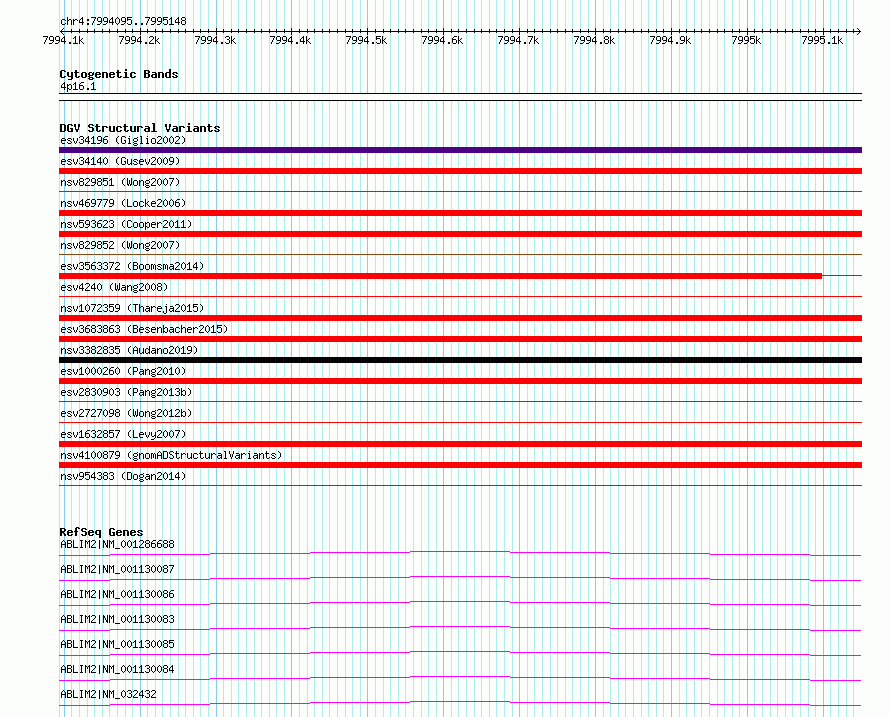This screenshot has width=890, height=717.
Task: Click nsv954383 (Dogan2014) variant label
Action: coord(123,476)
